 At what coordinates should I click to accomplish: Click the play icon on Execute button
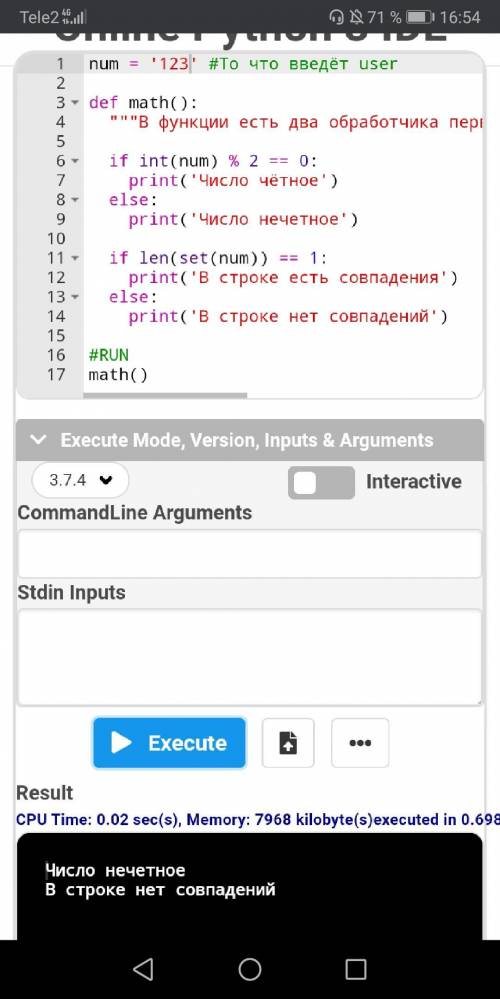coord(121,742)
